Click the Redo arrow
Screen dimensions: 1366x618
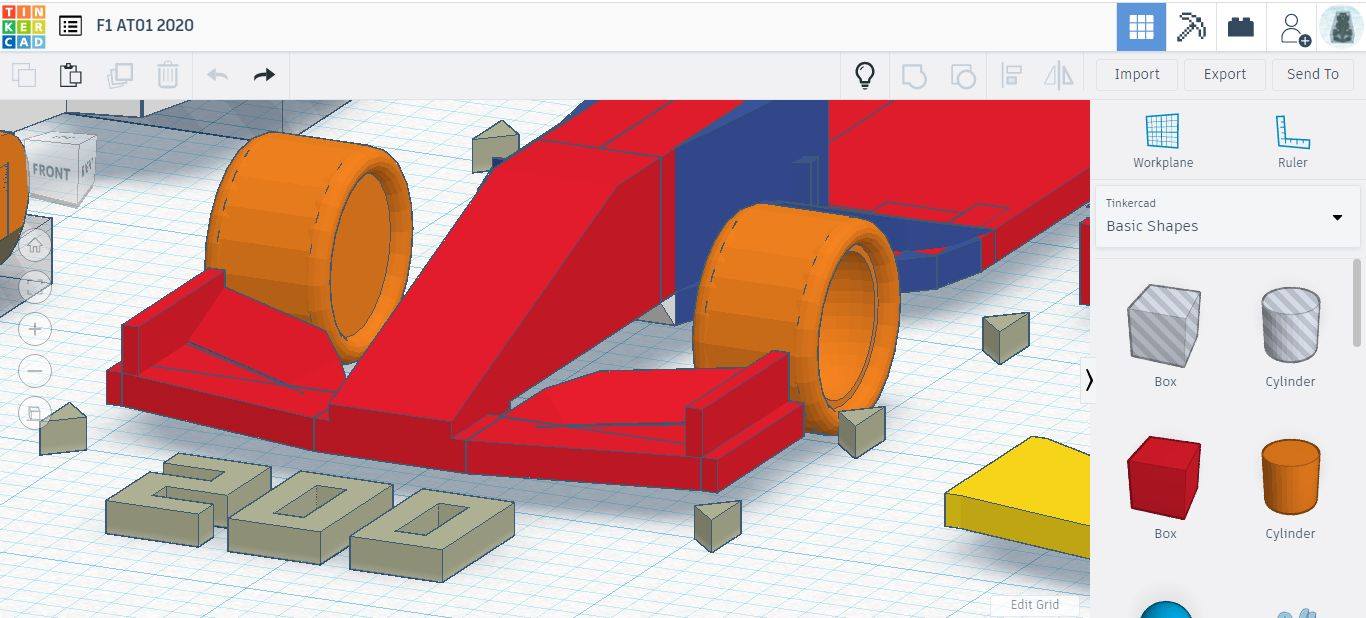(264, 75)
